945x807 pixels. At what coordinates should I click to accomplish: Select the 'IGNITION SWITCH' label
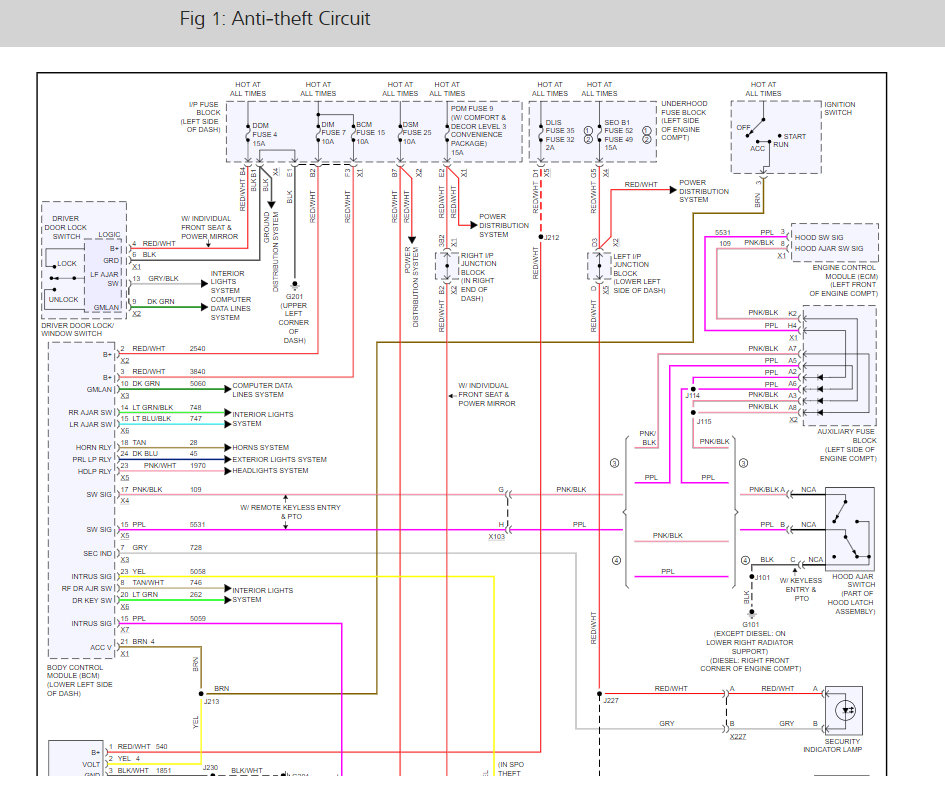[x=840, y=108]
